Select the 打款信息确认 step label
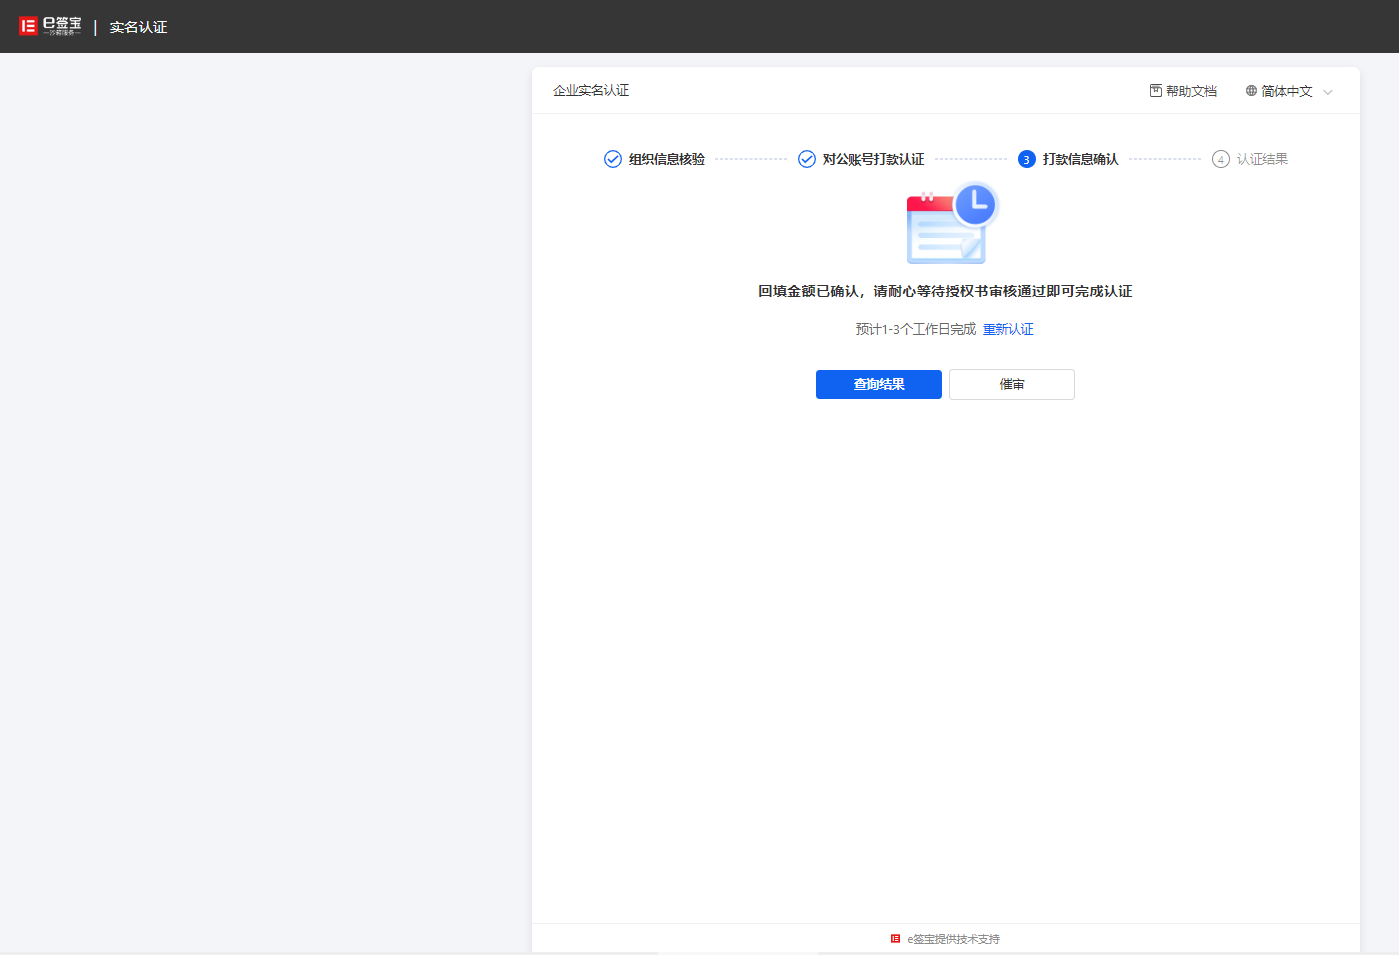Image resolution: width=1399 pixels, height=955 pixels. 1080,159
